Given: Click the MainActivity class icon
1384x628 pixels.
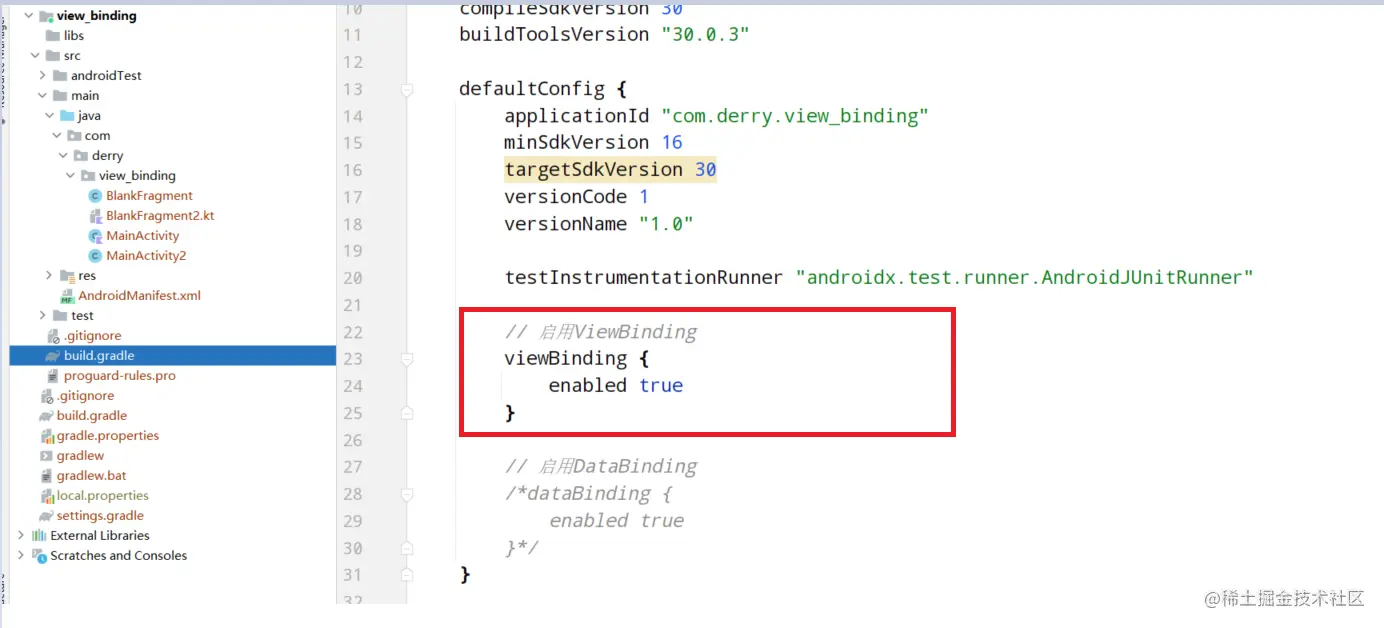Looking at the screenshot, I should [95, 236].
